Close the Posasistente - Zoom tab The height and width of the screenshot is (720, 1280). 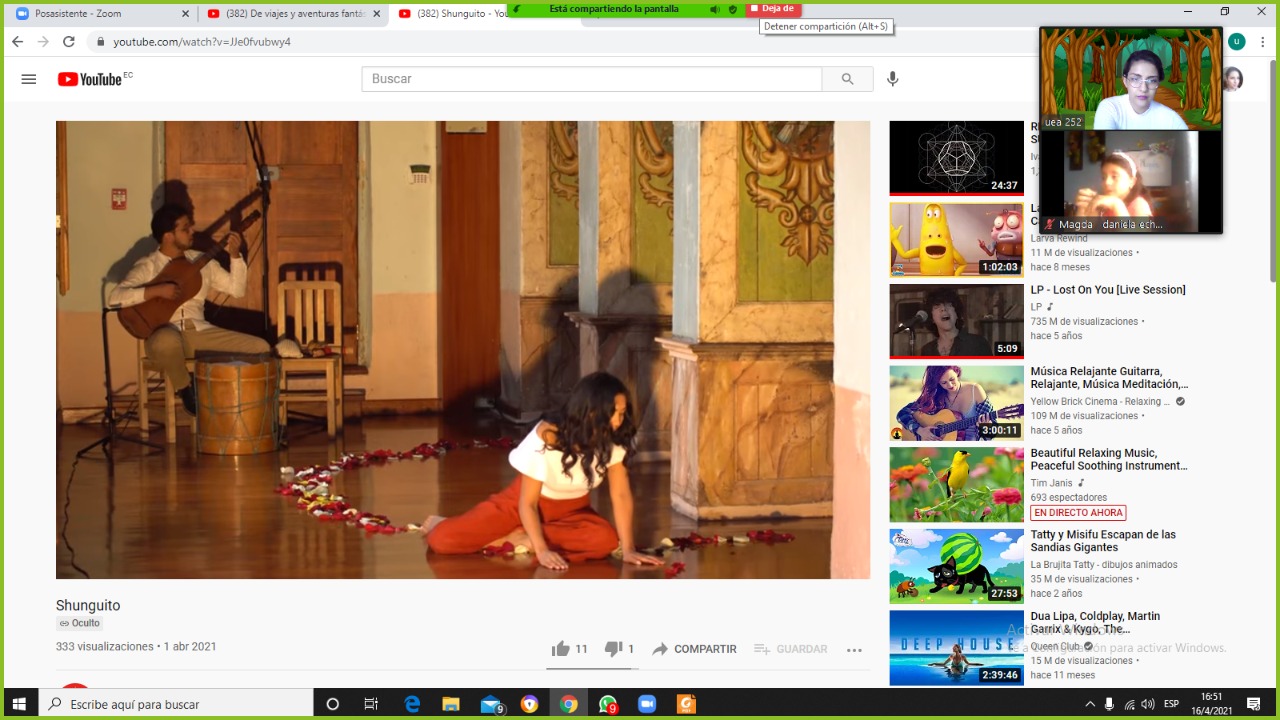(x=185, y=13)
